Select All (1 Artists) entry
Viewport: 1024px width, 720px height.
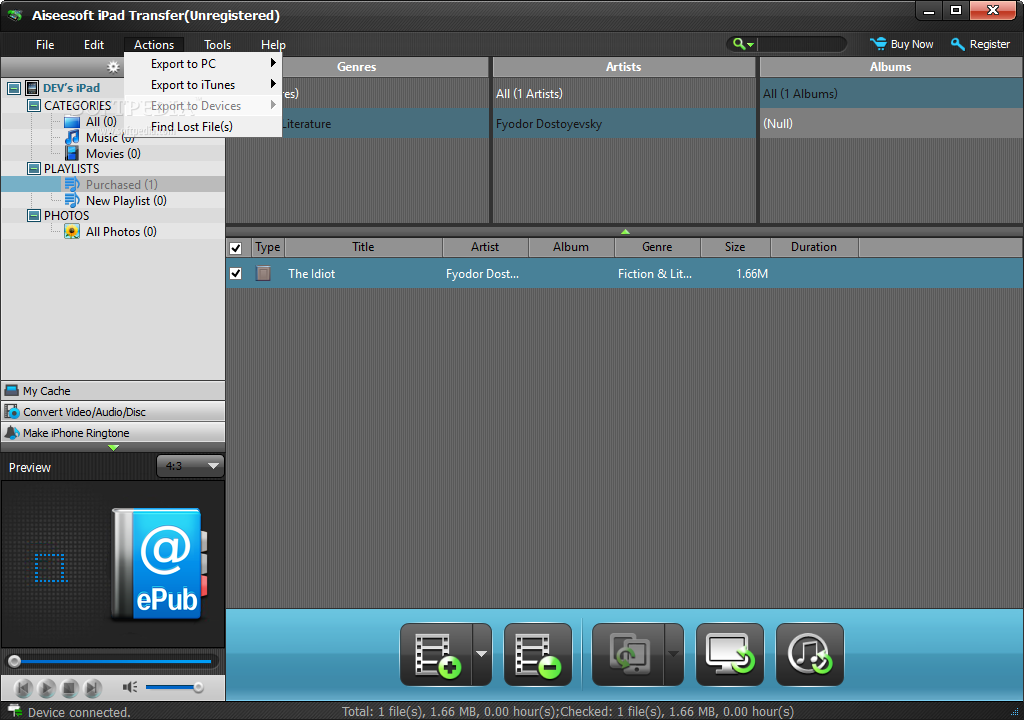(x=624, y=93)
